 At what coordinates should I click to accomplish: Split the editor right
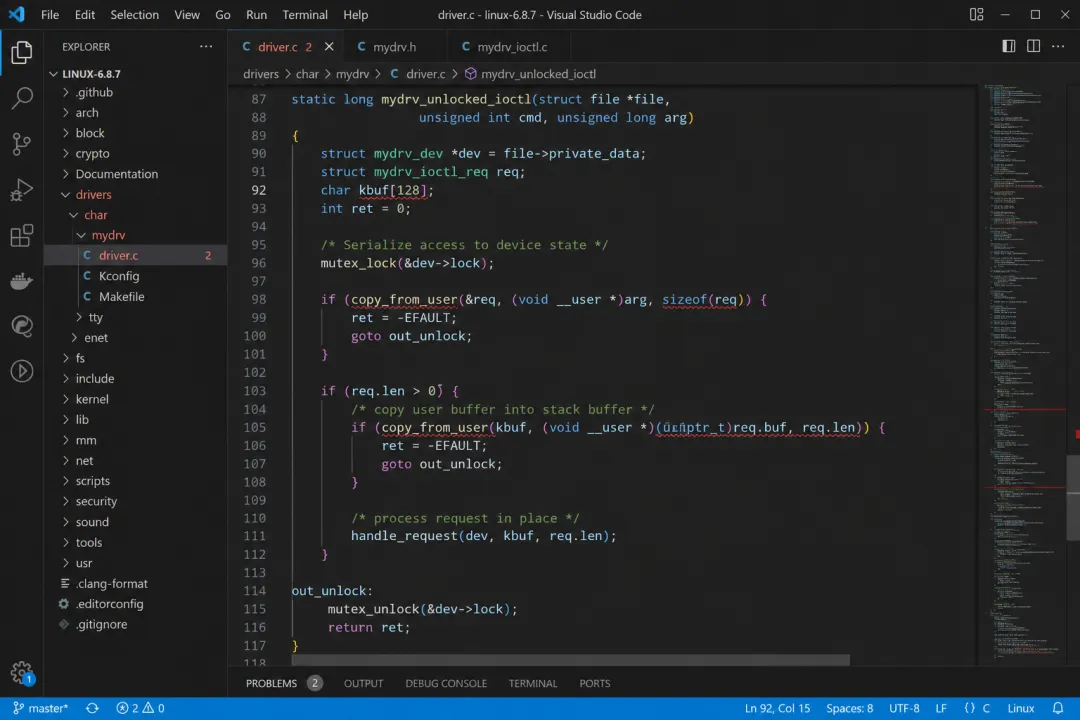click(1033, 46)
